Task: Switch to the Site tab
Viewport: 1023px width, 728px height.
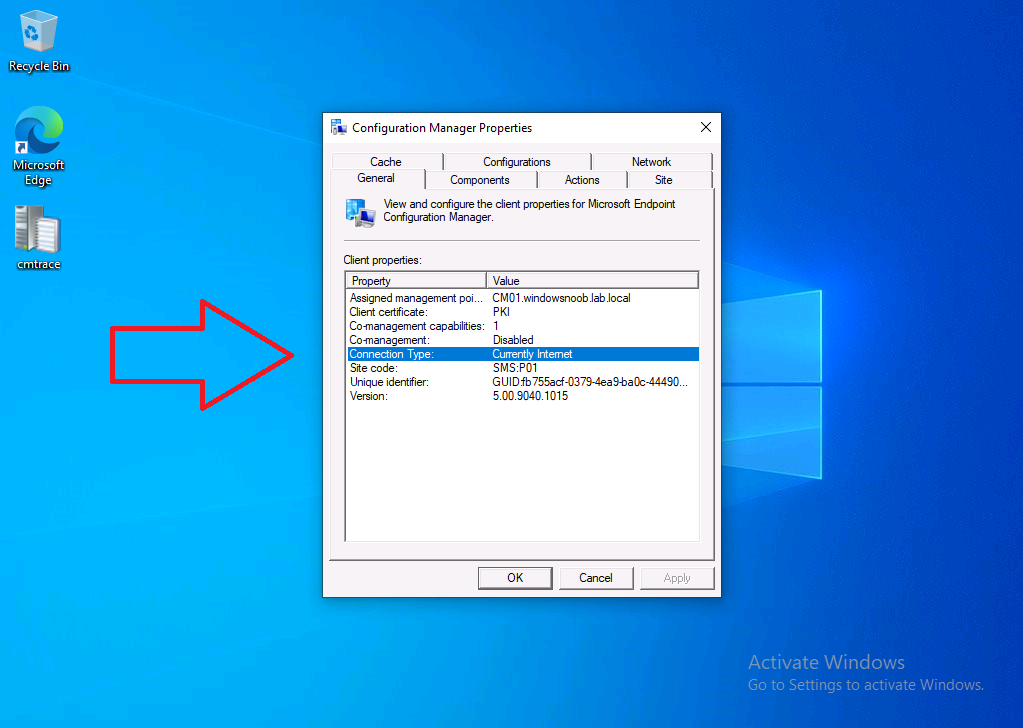Action: coord(664,179)
